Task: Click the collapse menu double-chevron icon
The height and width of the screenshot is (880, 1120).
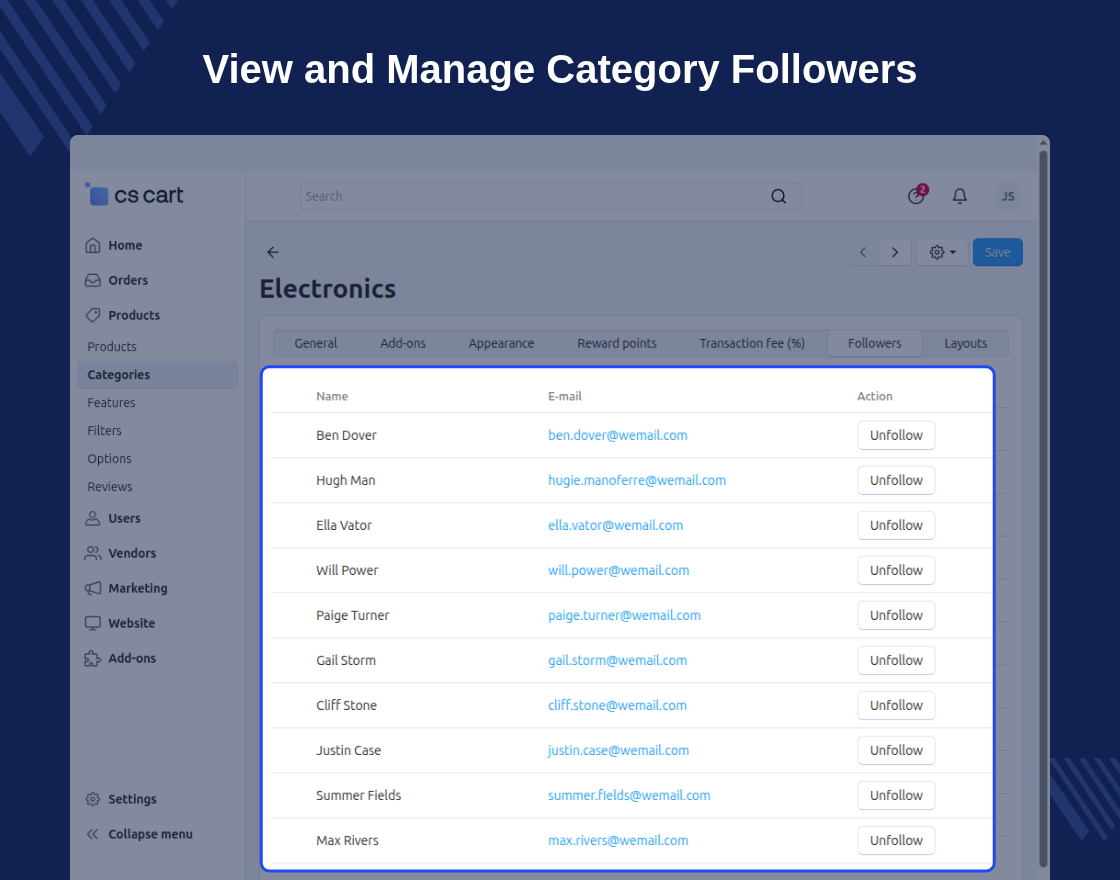Action: (x=93, y=834)
